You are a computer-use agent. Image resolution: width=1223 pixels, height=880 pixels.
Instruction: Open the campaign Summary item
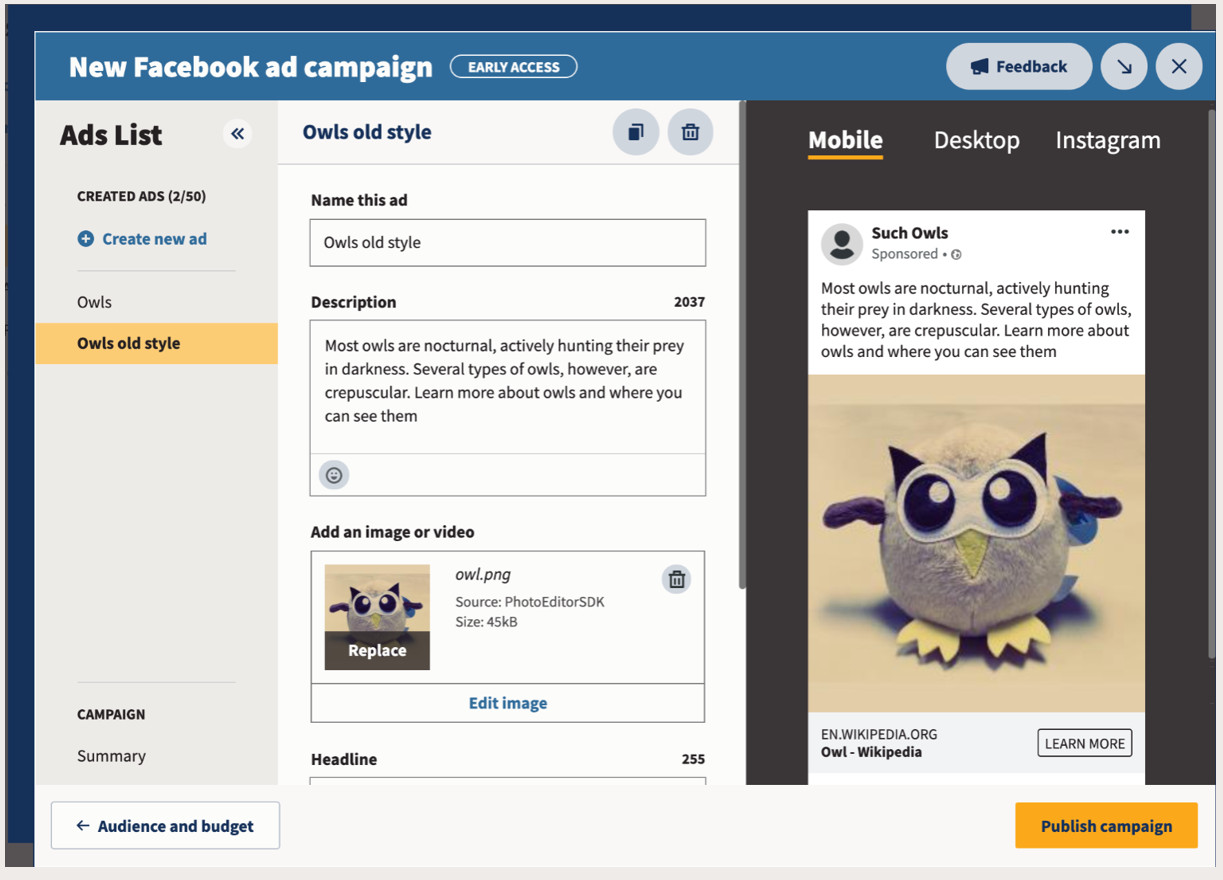click(111, 756)
